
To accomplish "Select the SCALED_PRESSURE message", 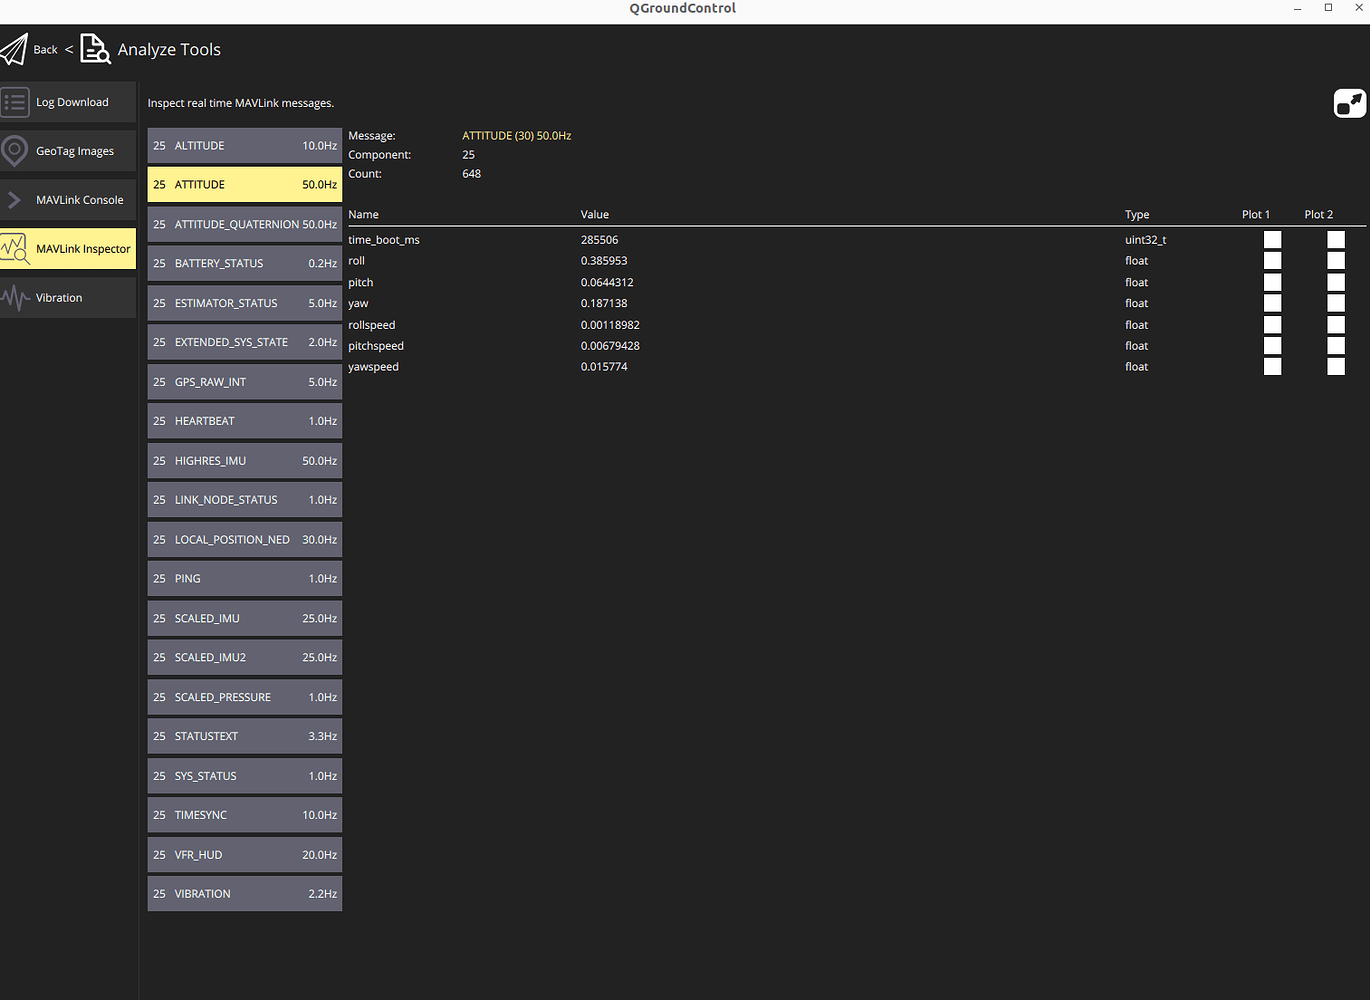I will pos(245,697).
